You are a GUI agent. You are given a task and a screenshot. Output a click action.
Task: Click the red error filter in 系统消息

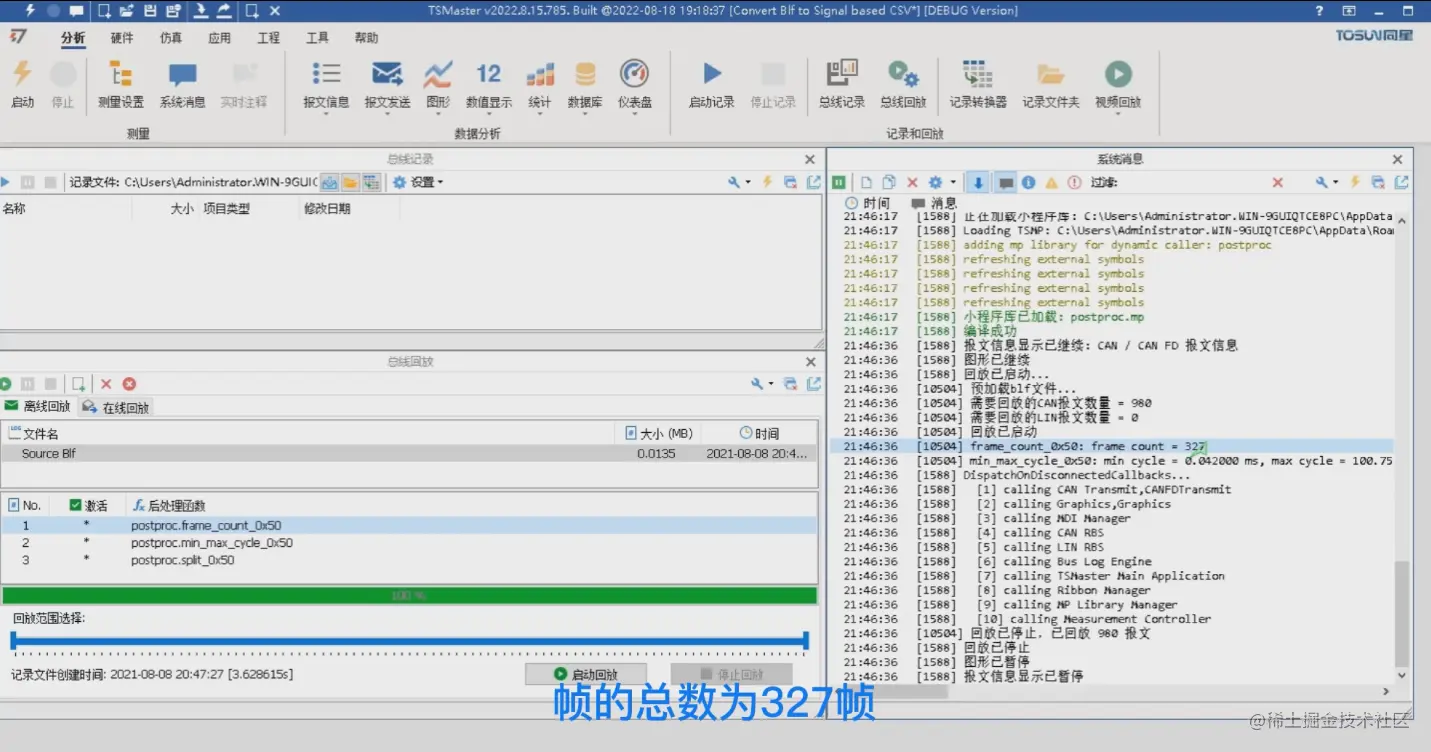(x=1074, y=183)
